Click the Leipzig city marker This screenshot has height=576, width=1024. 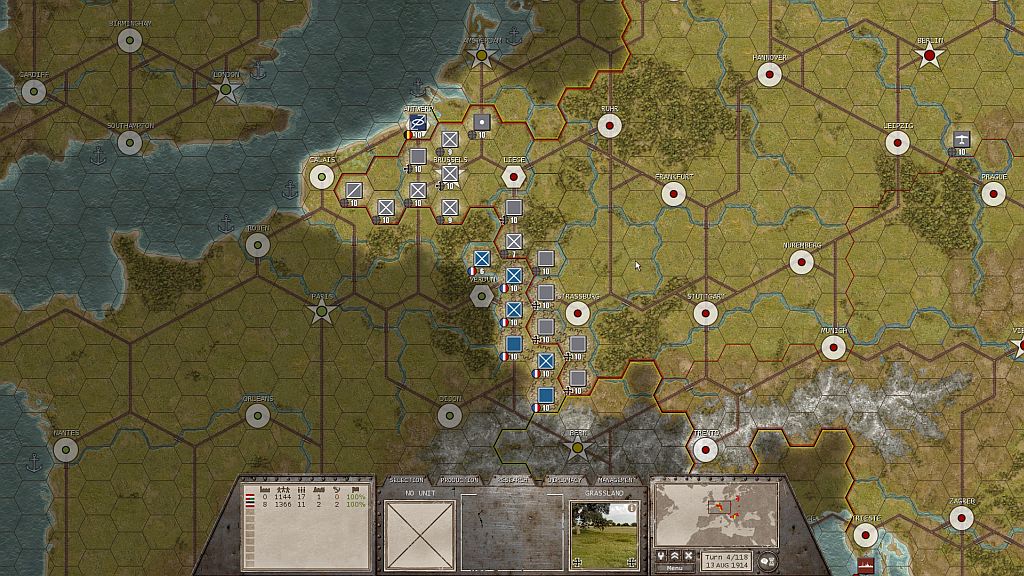tap(897, 142)
